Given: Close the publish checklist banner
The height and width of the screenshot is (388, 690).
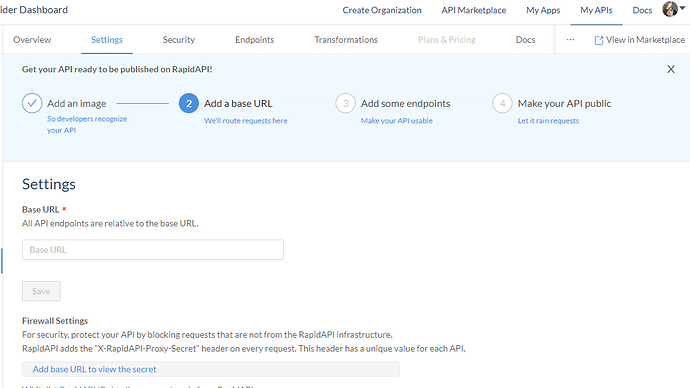Looking at the screenshot, I should [671, 69].
